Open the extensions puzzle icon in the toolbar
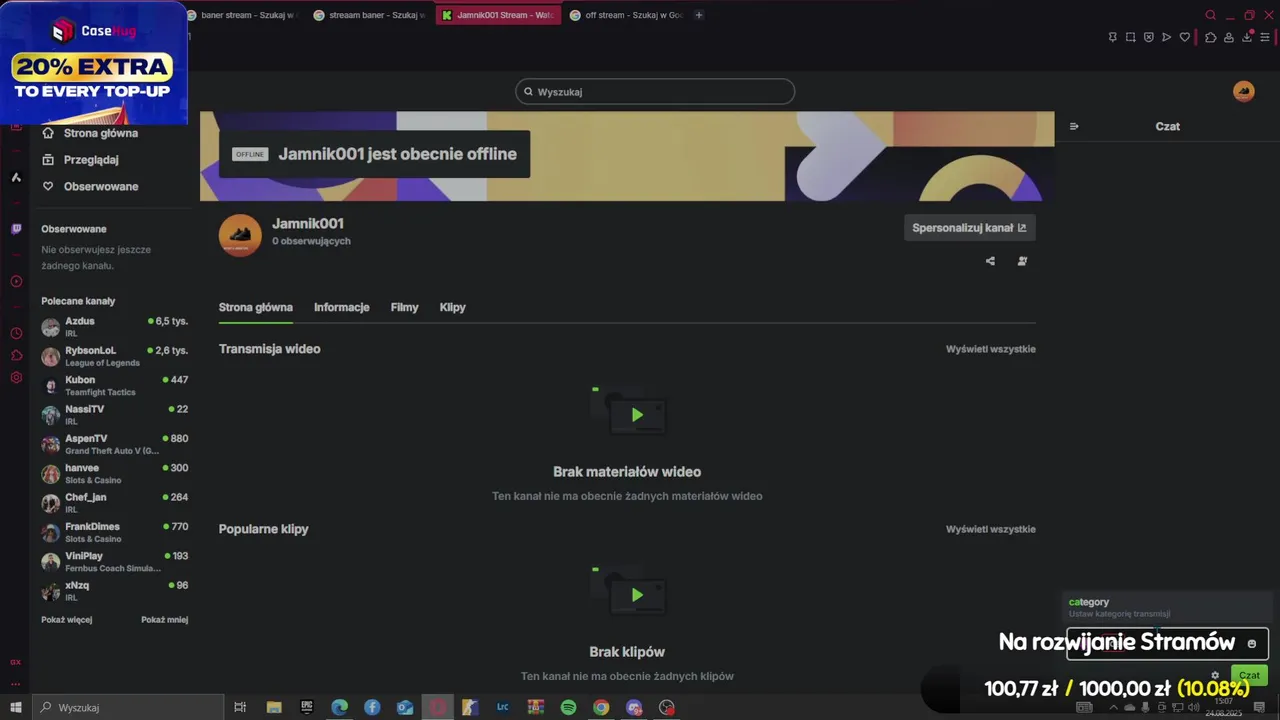1280x720 pixels. tap(1210, 37)
